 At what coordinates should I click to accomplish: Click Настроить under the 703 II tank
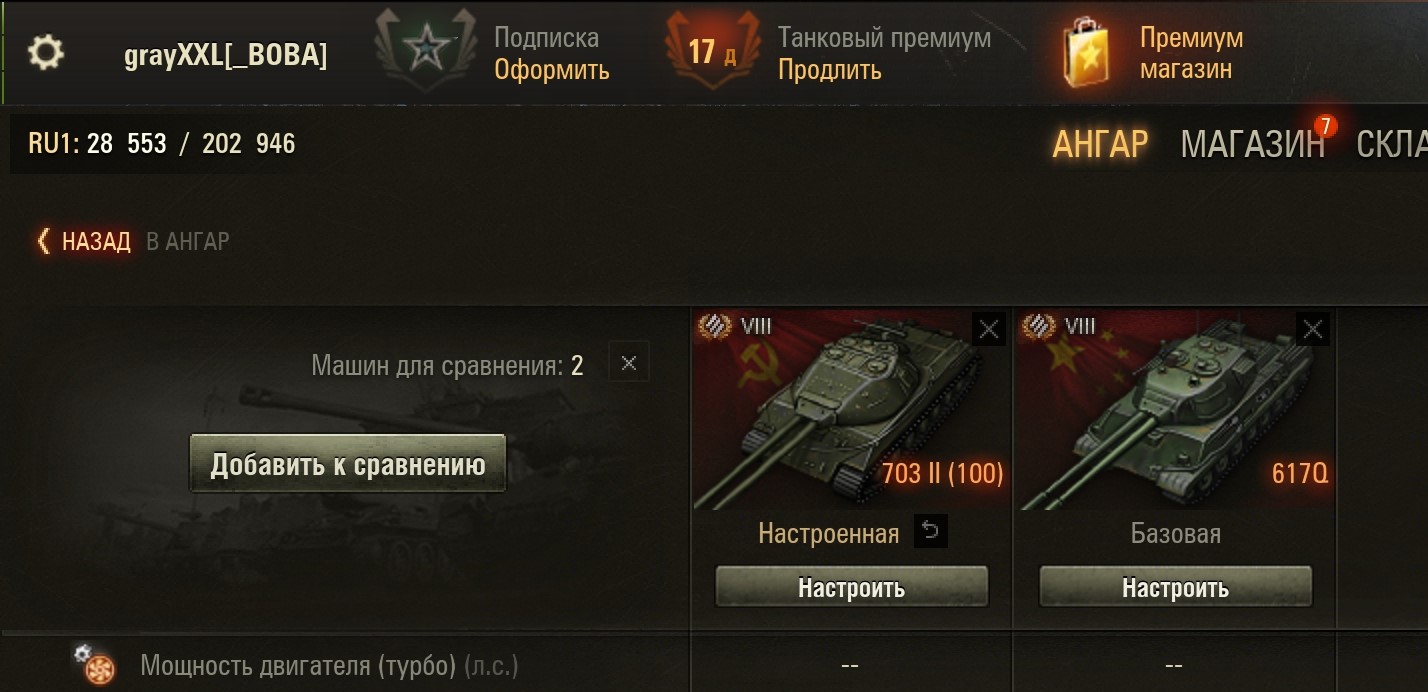852,587
